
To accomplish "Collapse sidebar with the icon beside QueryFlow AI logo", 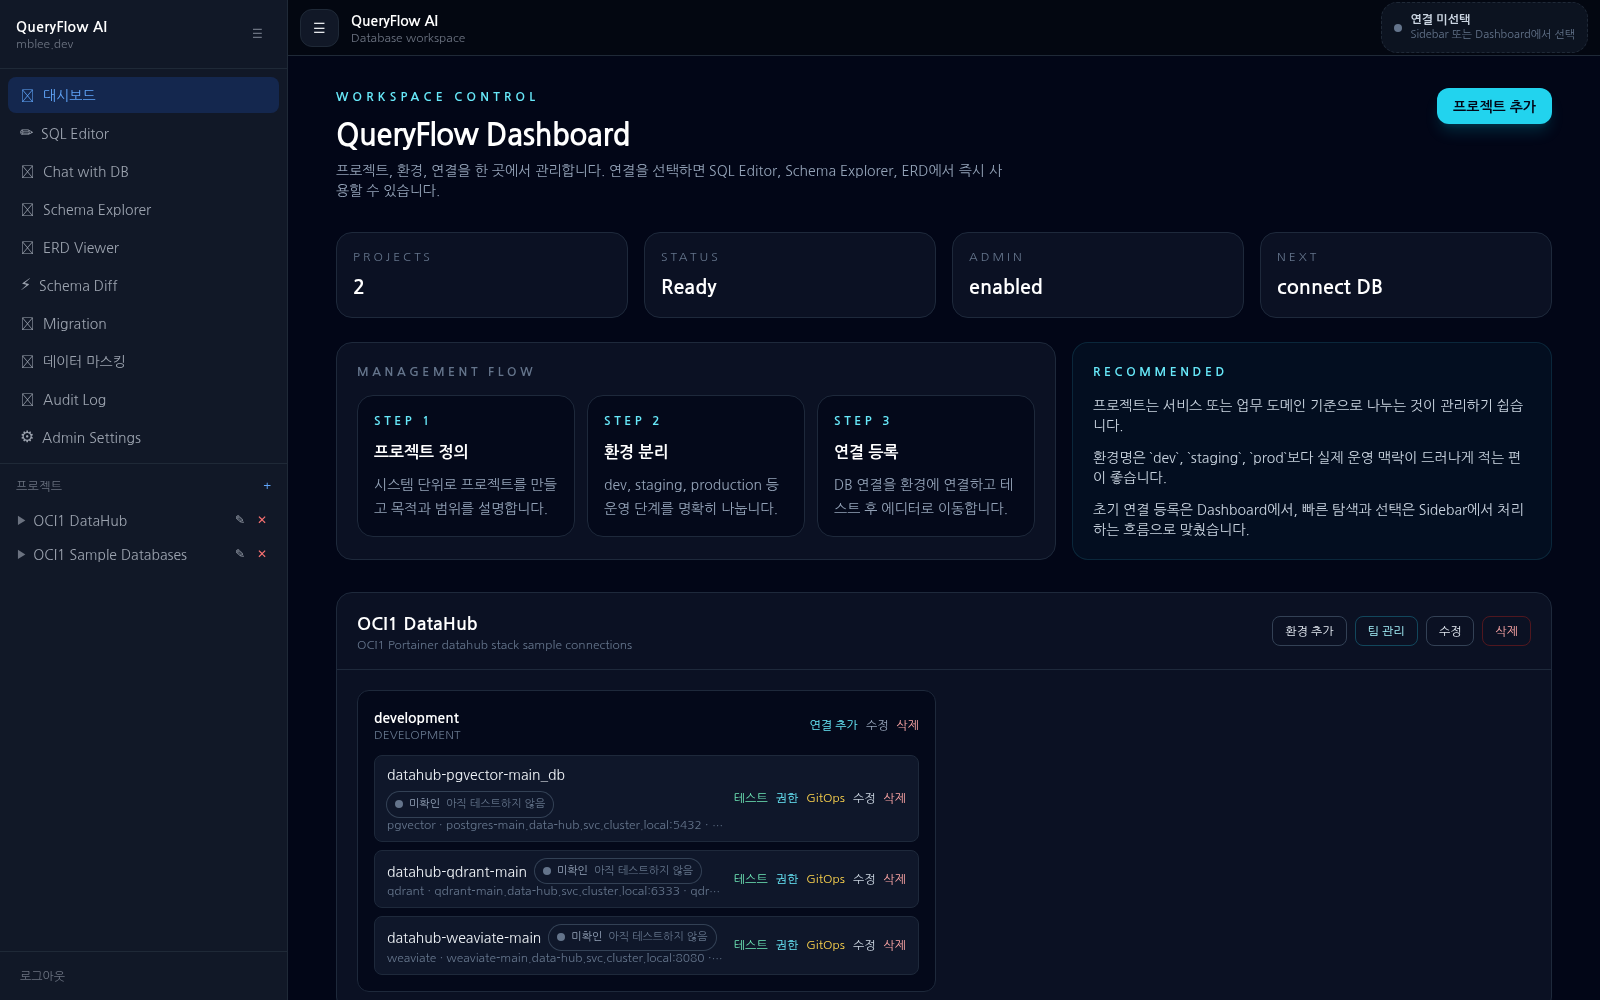I will (257, 33).
